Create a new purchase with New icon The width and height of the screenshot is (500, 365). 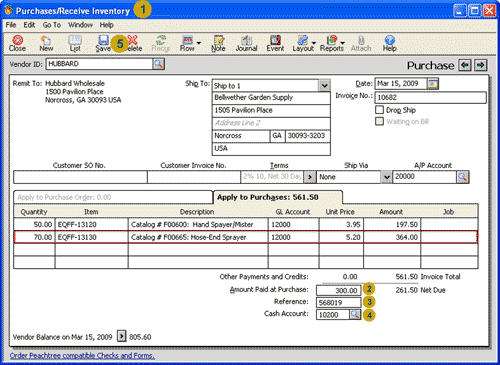pyautogui.click(x=46, y=43)
